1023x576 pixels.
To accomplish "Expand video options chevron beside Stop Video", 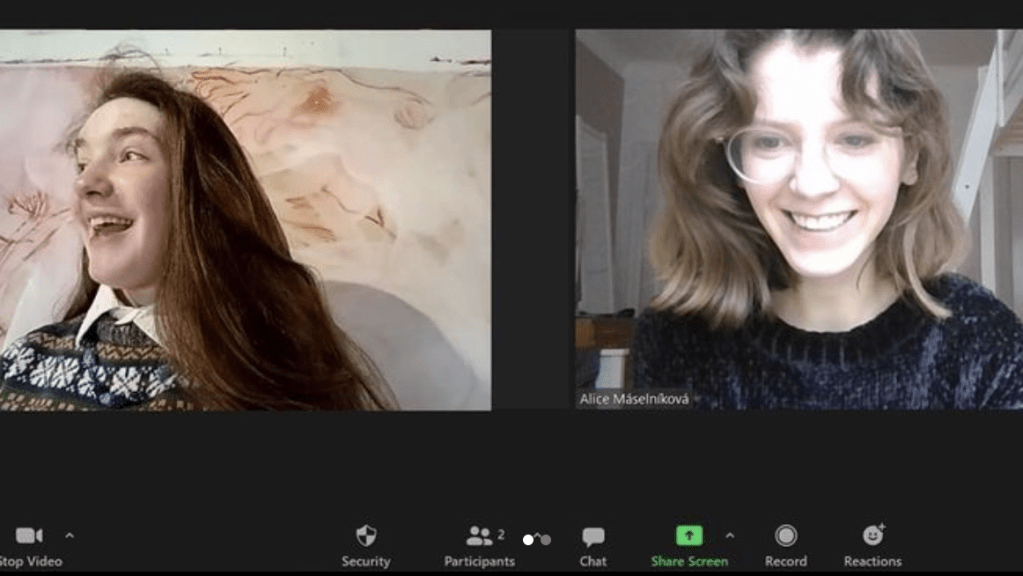I will pyautogui.click(x=69, y=536).
